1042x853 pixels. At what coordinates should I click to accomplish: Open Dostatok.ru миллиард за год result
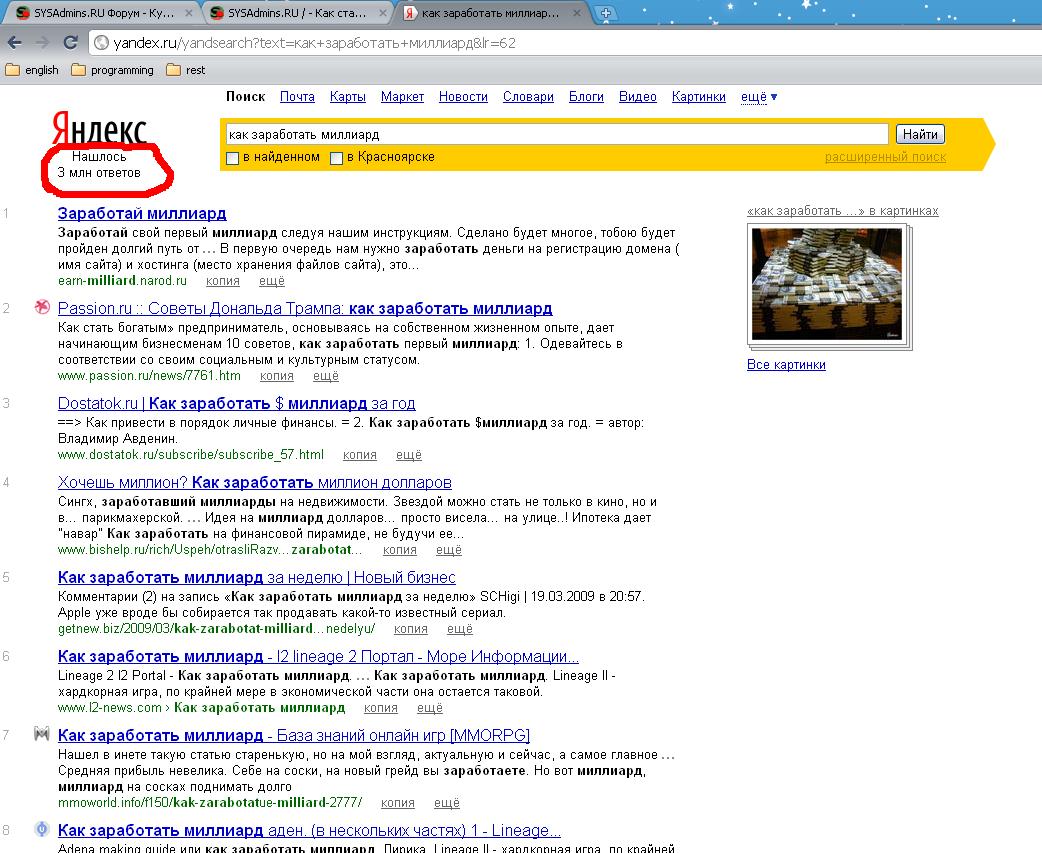click(x=237, y=403)
